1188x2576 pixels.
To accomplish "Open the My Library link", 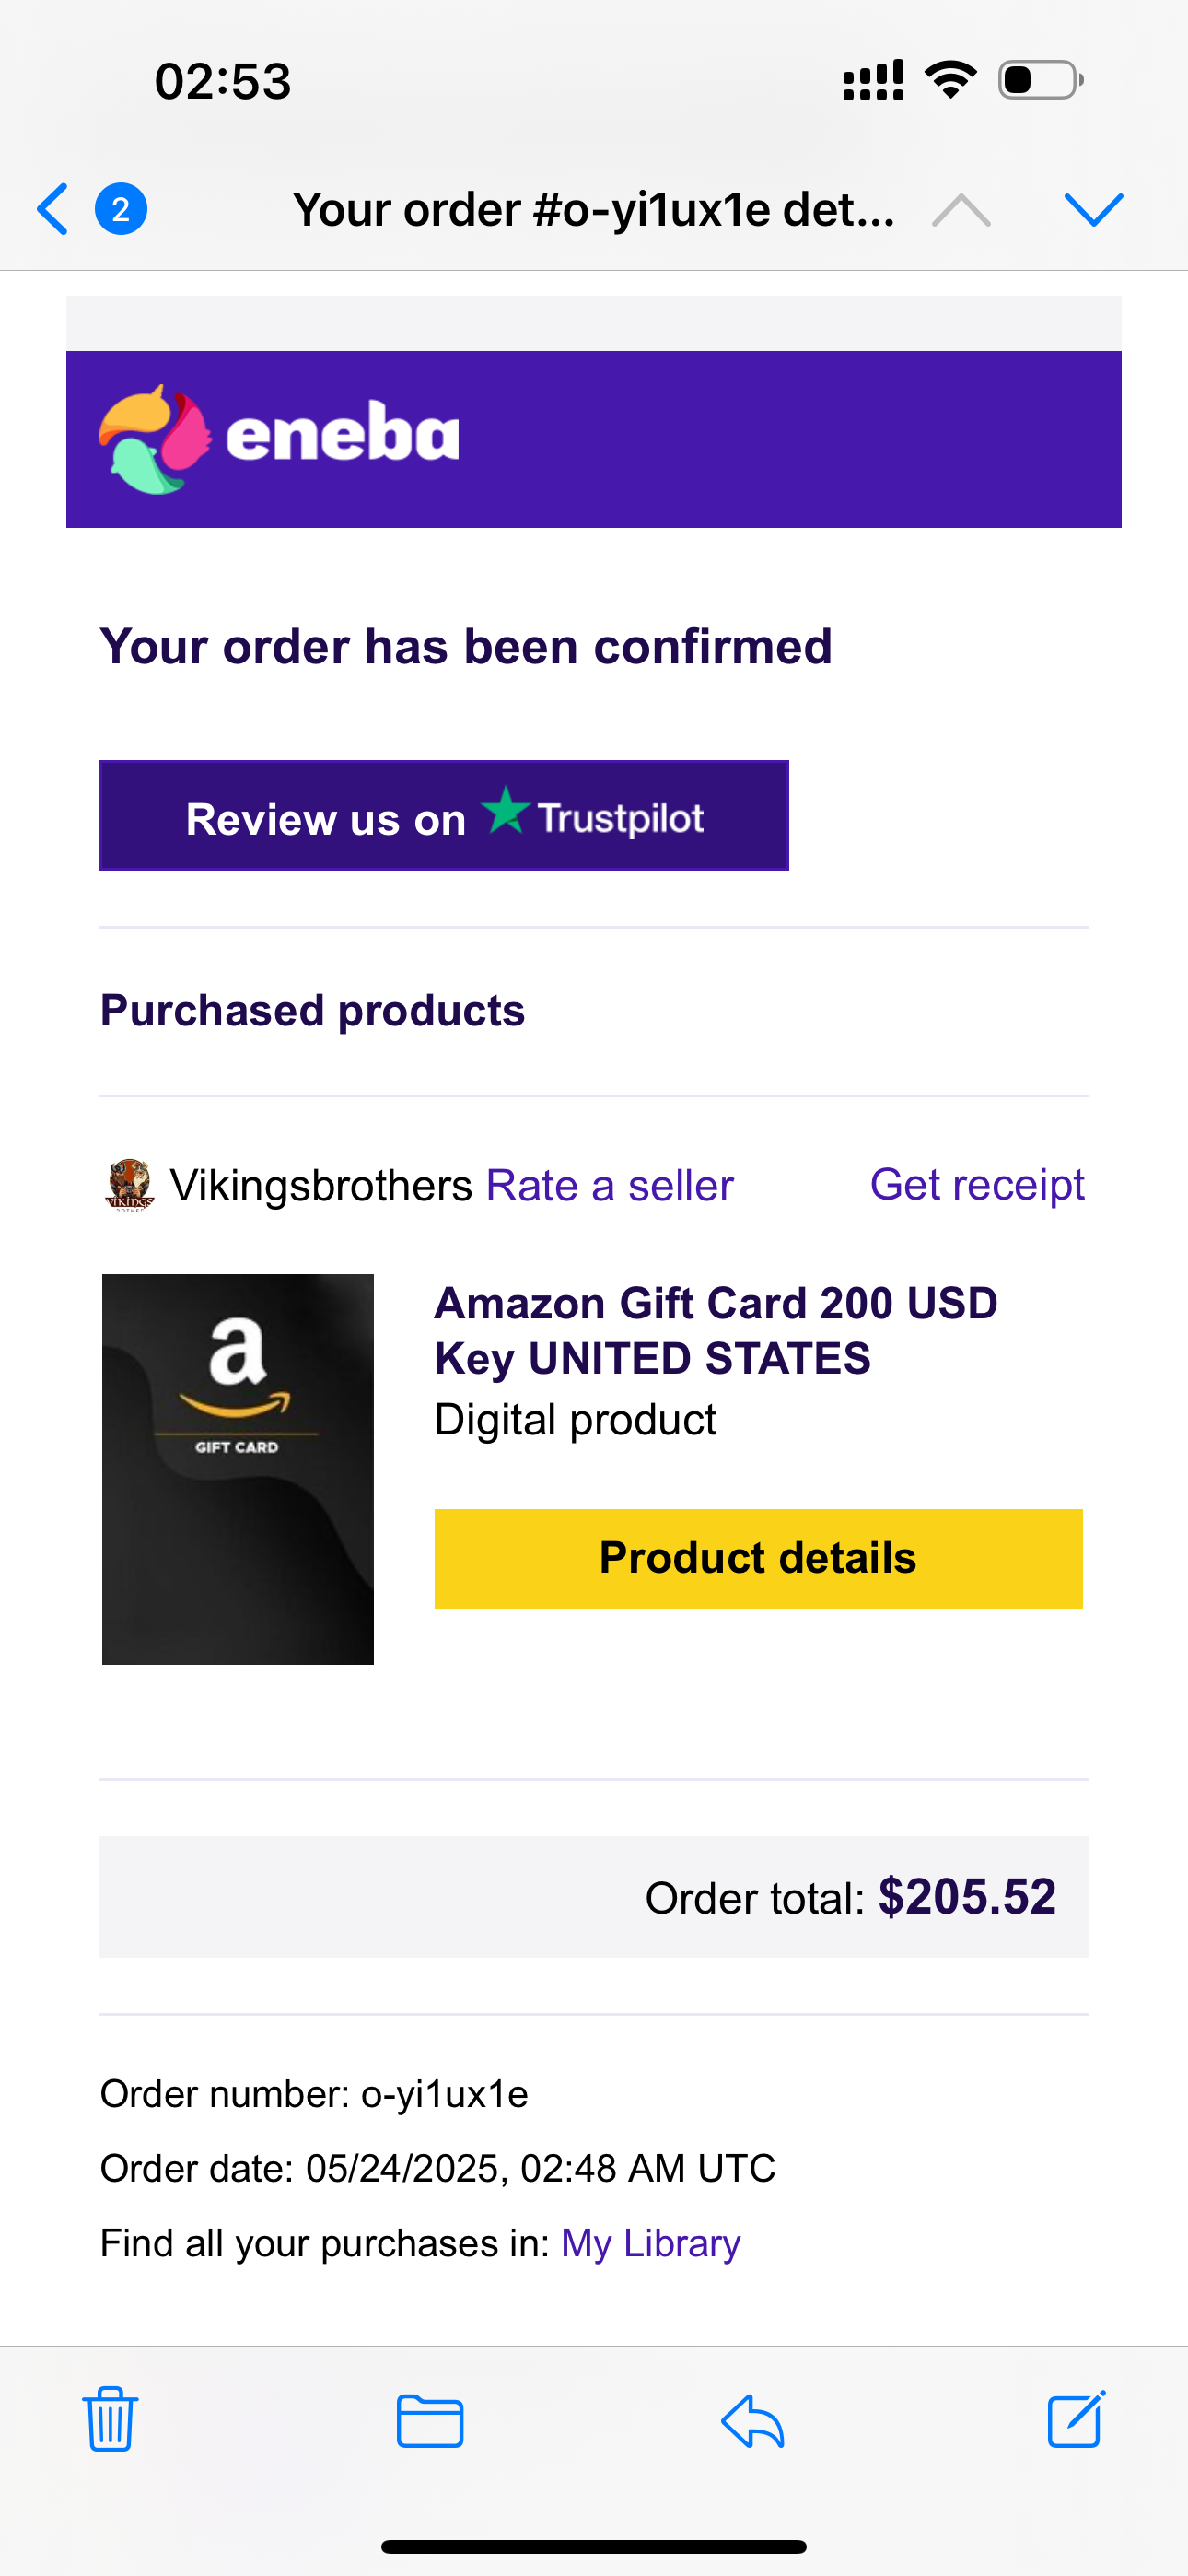I will pos(650,2243).
